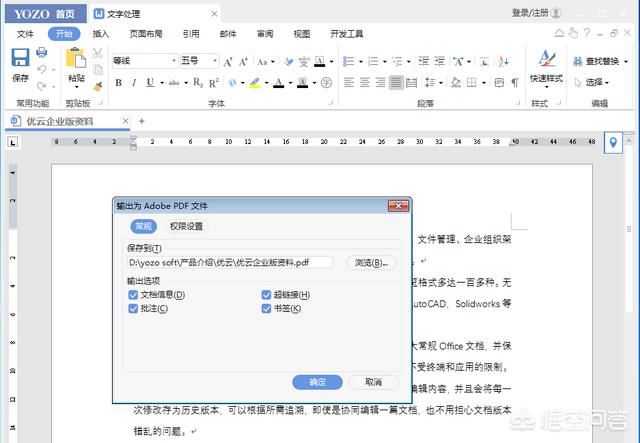The height and width of the screenshot is (443, 640).
Task: Click the Distributed alignment icon
Action: click(x=412, y=83)
